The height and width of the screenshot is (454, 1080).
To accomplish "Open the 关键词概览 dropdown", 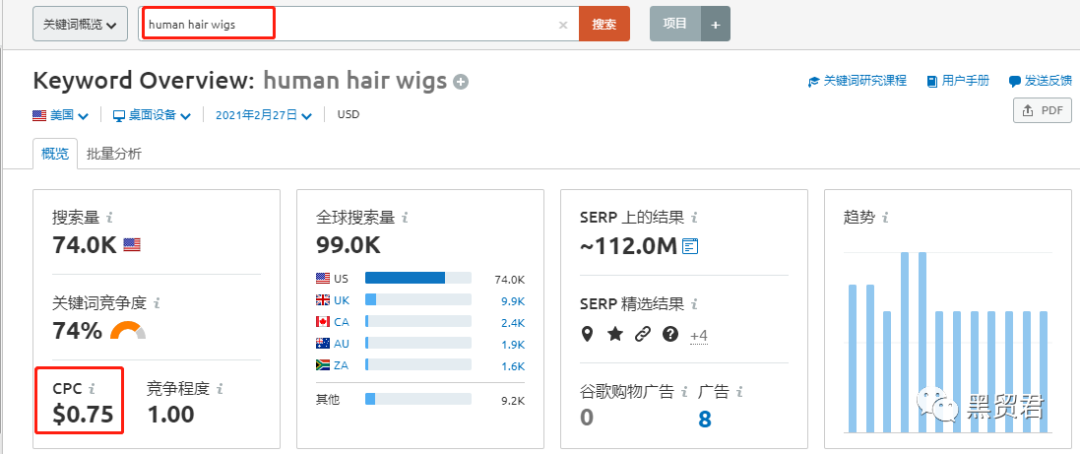I will 80,24.
